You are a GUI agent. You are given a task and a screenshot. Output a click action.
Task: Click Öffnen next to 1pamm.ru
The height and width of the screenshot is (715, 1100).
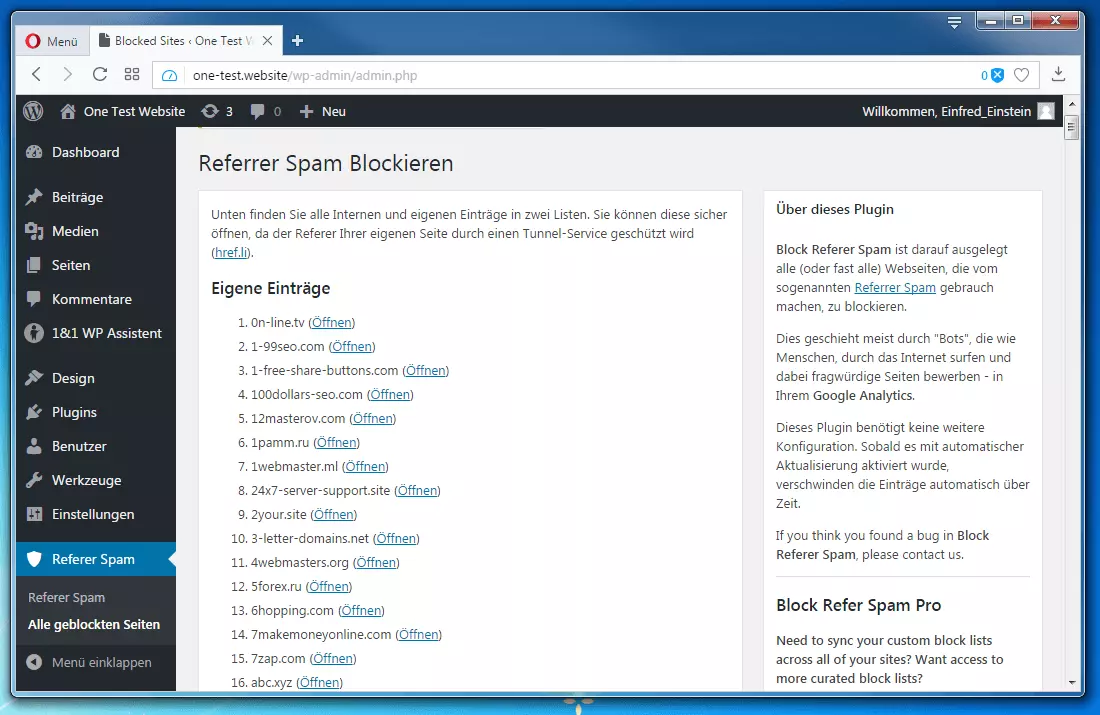point(337,443)
